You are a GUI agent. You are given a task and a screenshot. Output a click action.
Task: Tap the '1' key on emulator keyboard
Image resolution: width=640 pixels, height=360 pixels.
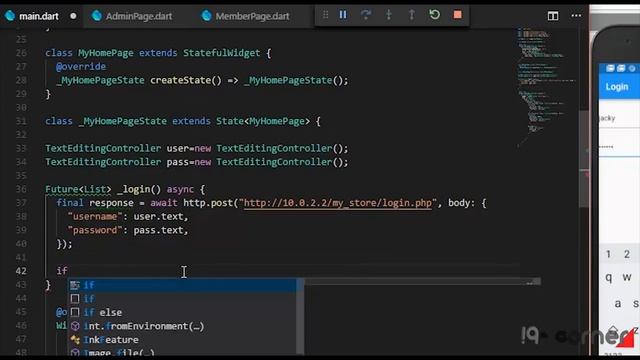coord(608,254)
